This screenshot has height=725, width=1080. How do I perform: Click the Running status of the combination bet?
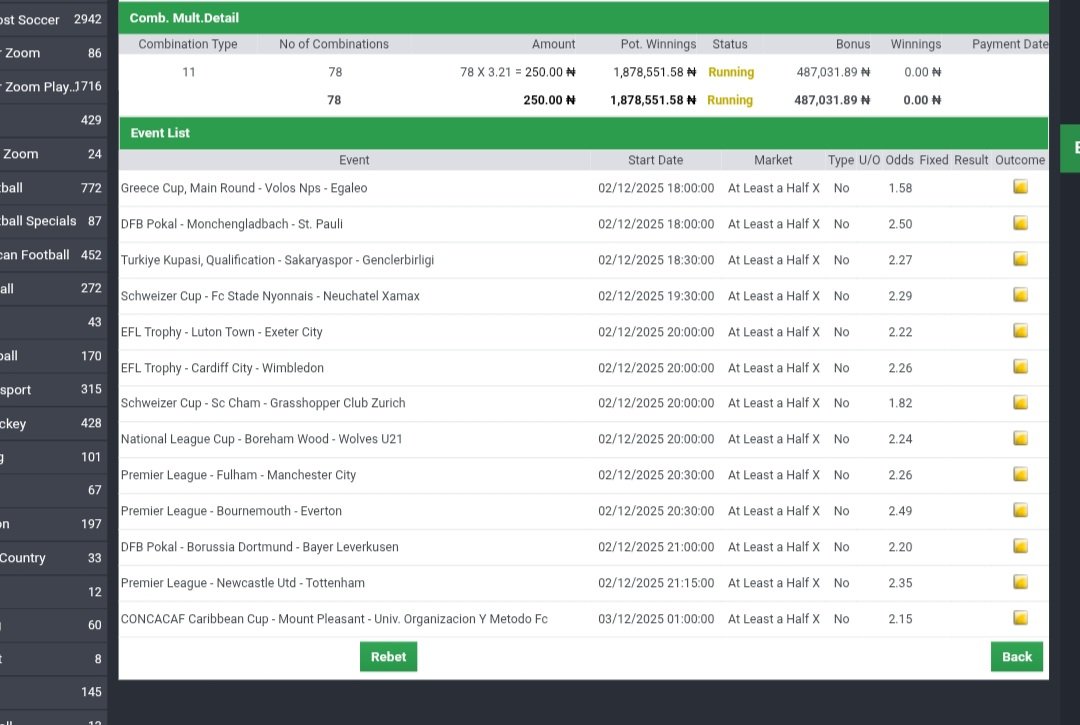(731, 72)
